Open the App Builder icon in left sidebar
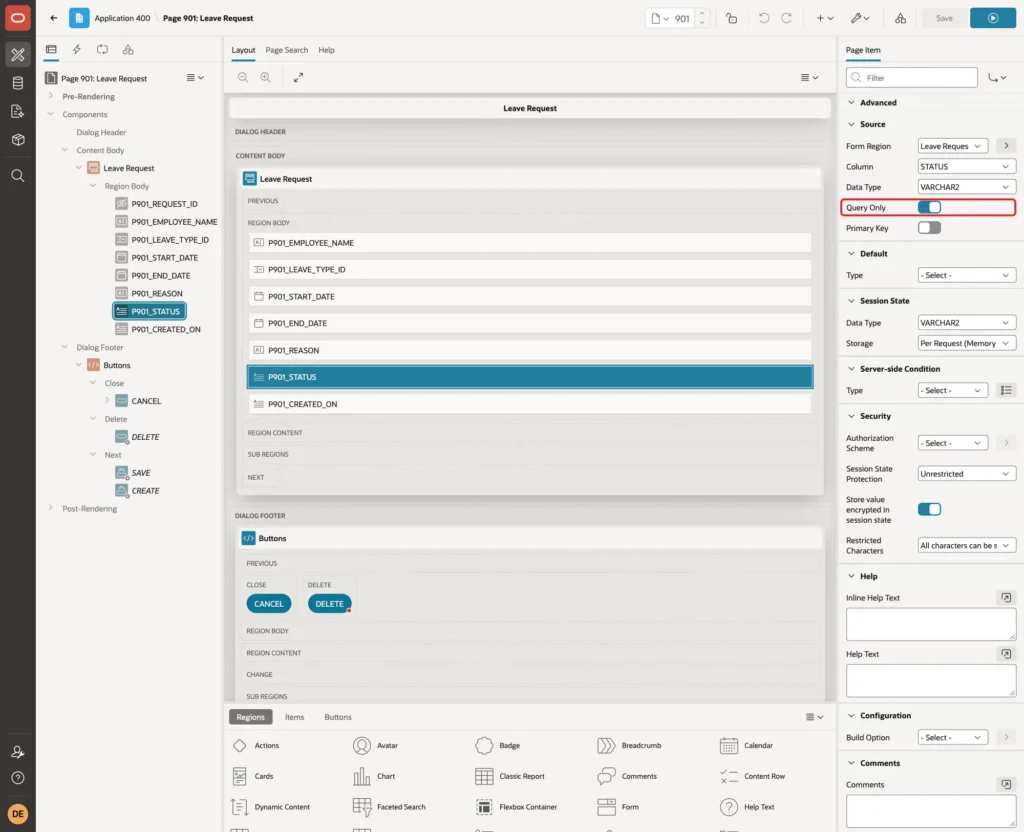The image size is (1024, 832). click(18, 55)
